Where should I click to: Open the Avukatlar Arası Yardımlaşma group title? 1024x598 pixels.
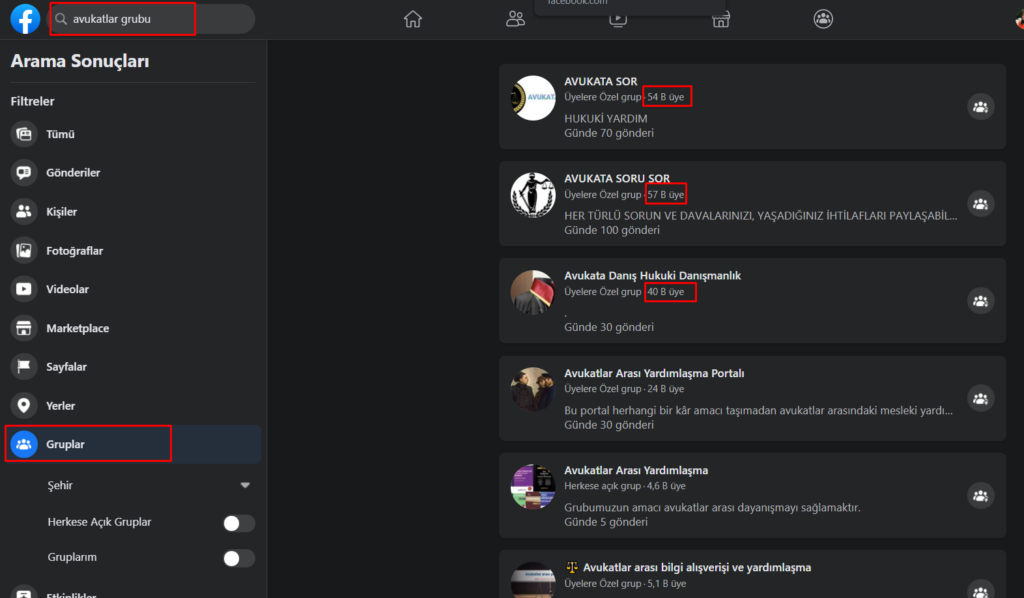pyautogui.click(x=636, y=470)
